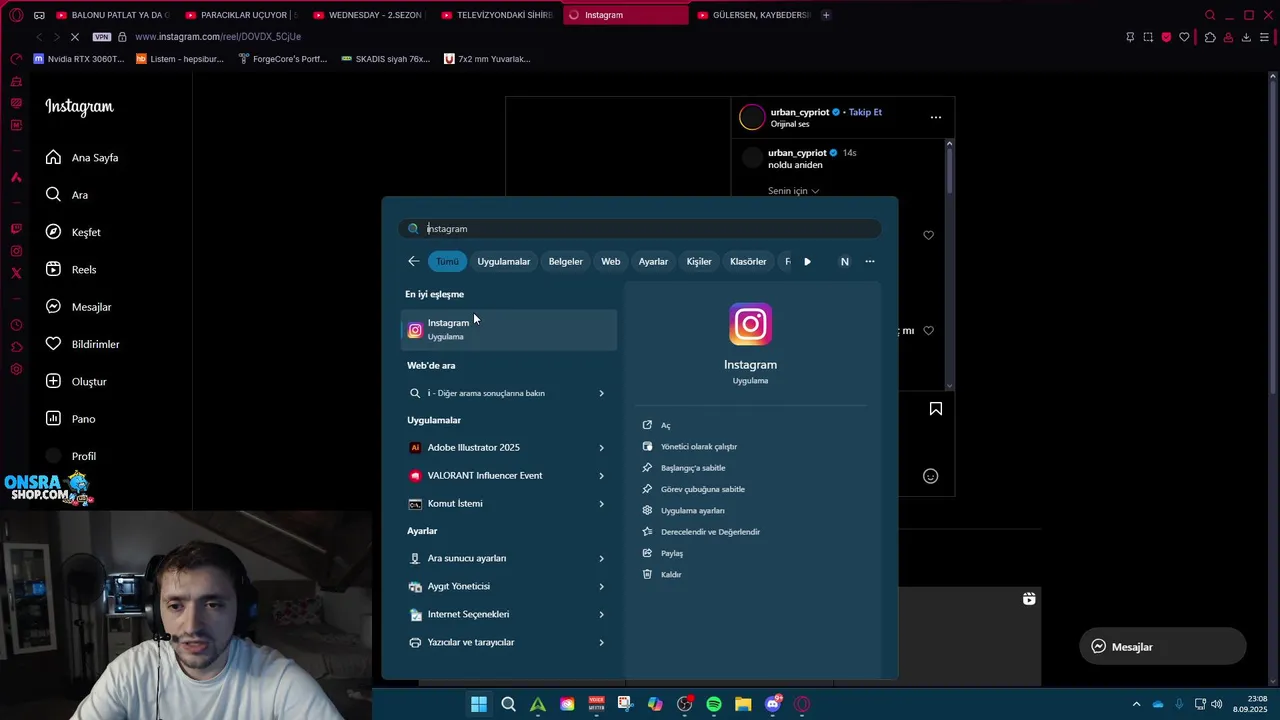Image resolution: width=1280 pixels, height=720 pixels.
Task: Expand VALORANT Influencer Event result arrow
Action: point(602,476)
